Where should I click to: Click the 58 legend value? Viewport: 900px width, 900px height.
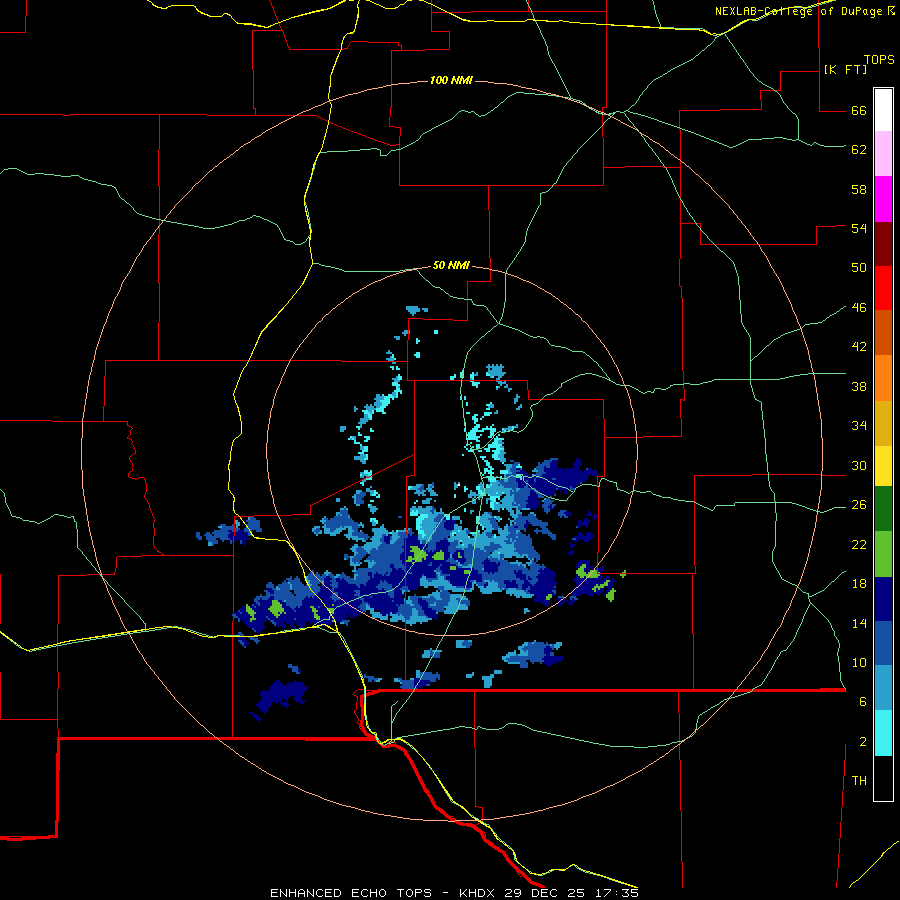[859, 189]
